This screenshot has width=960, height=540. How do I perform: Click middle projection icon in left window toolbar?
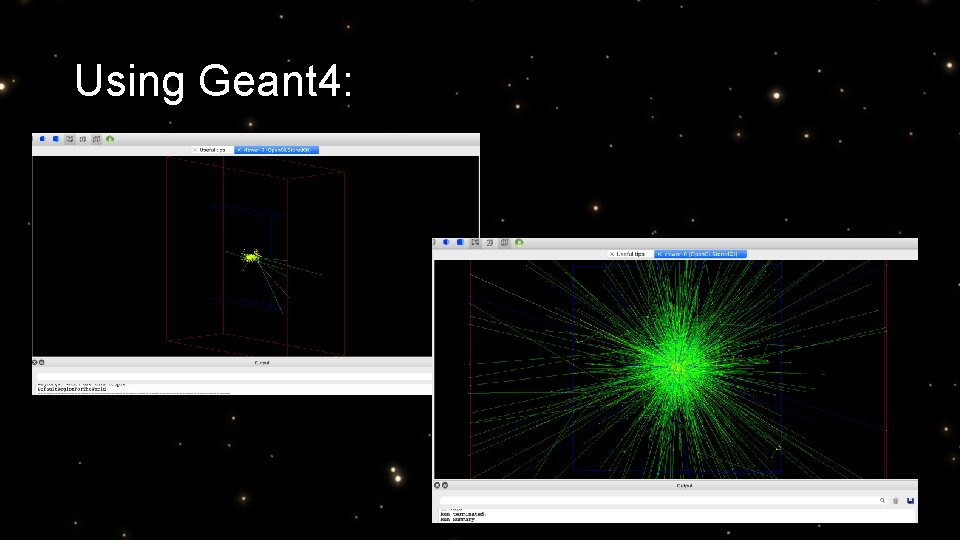[x=83, y=139]
